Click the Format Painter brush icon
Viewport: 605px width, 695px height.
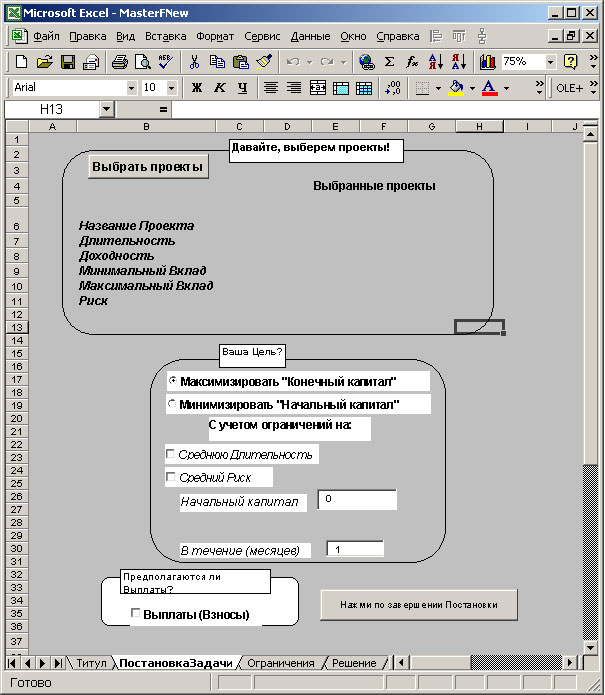coord(264,62)
